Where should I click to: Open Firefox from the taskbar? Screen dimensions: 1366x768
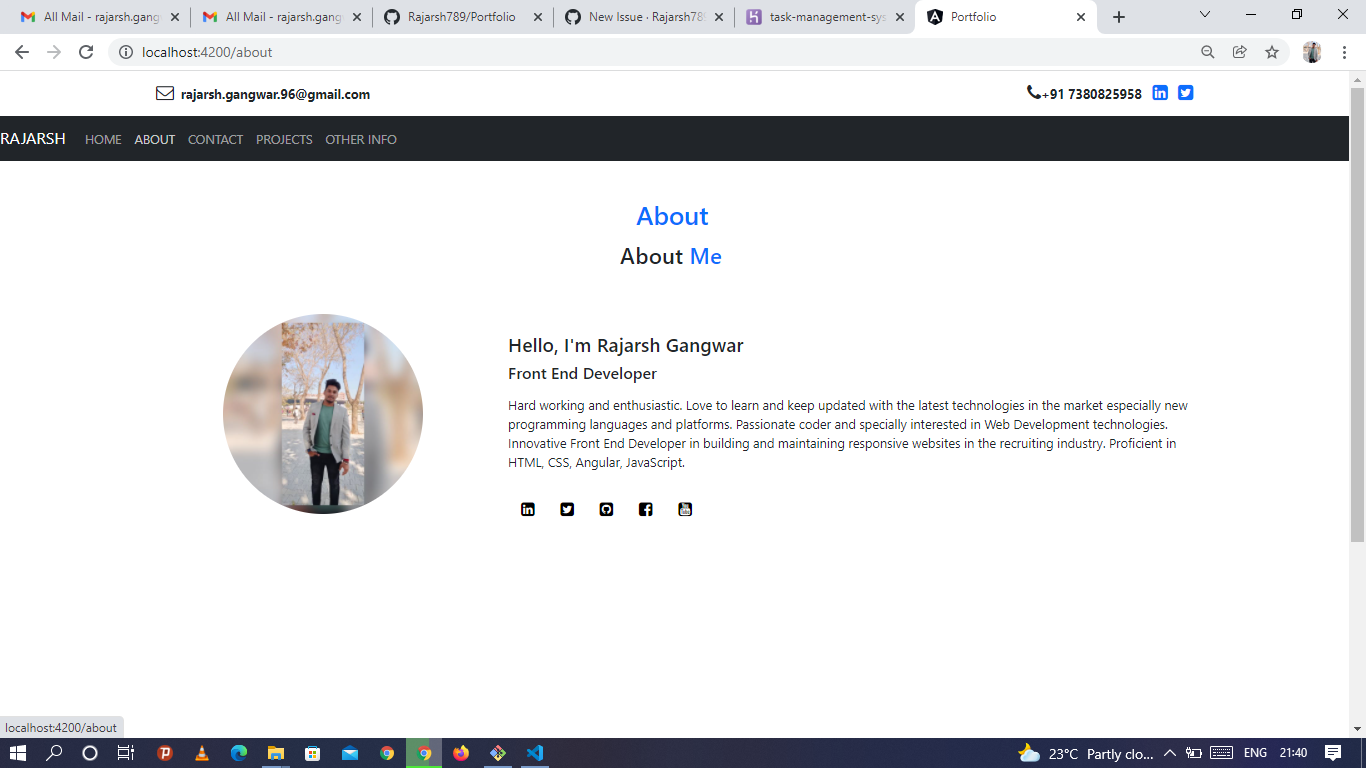click(x=461, y=753)
